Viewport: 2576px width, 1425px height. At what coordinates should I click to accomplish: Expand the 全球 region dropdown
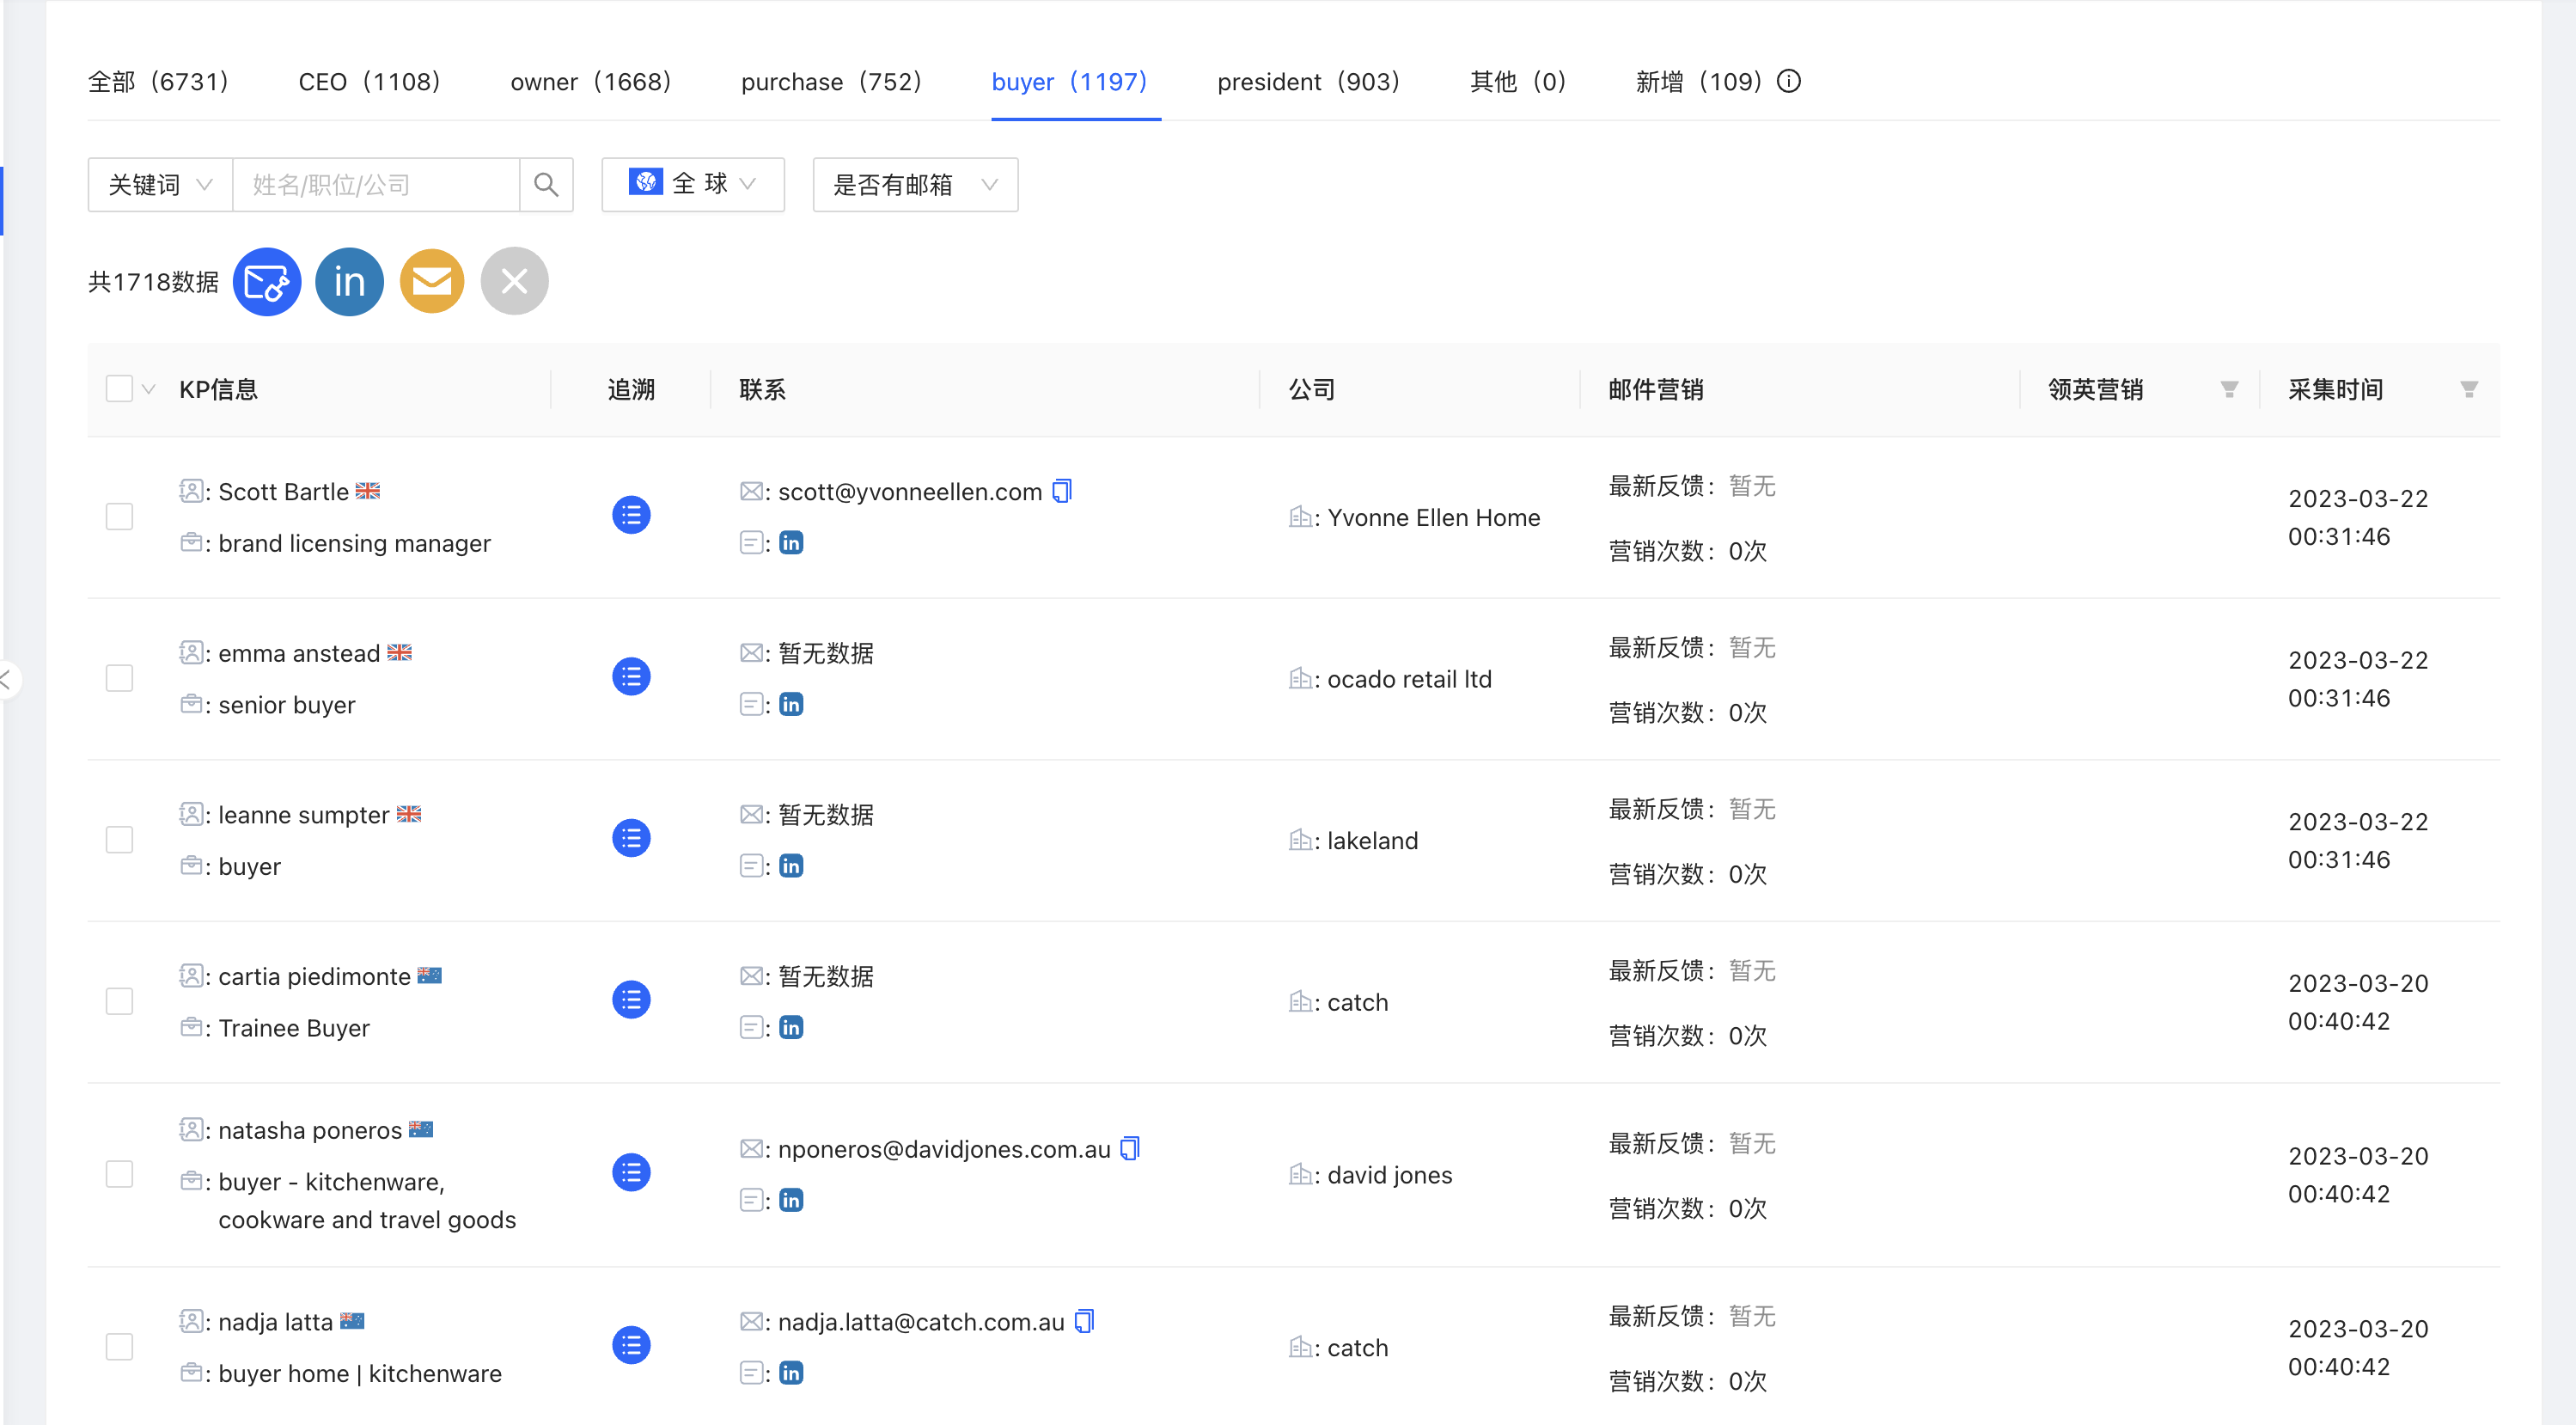pyautogui.click(x=692, y=185)
